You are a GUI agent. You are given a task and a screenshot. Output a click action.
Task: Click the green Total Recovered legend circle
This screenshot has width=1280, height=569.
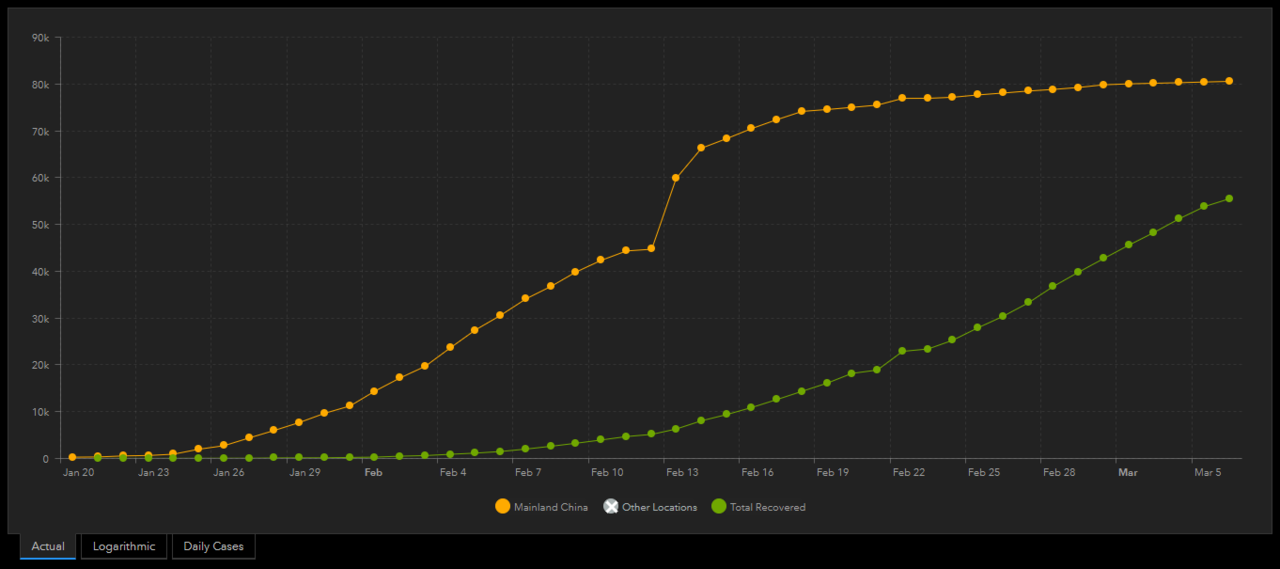click(718, 507)
